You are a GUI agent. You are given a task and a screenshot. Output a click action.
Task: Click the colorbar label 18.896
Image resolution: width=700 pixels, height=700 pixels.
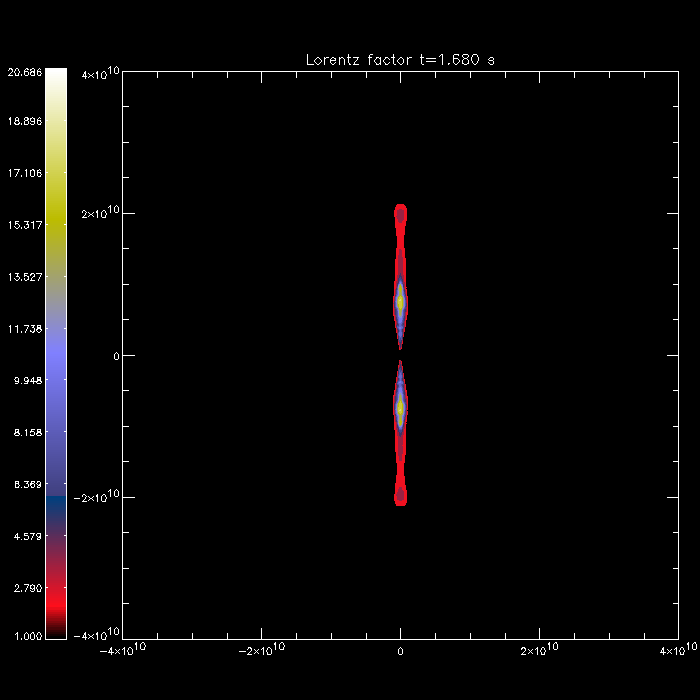point(25,121)
